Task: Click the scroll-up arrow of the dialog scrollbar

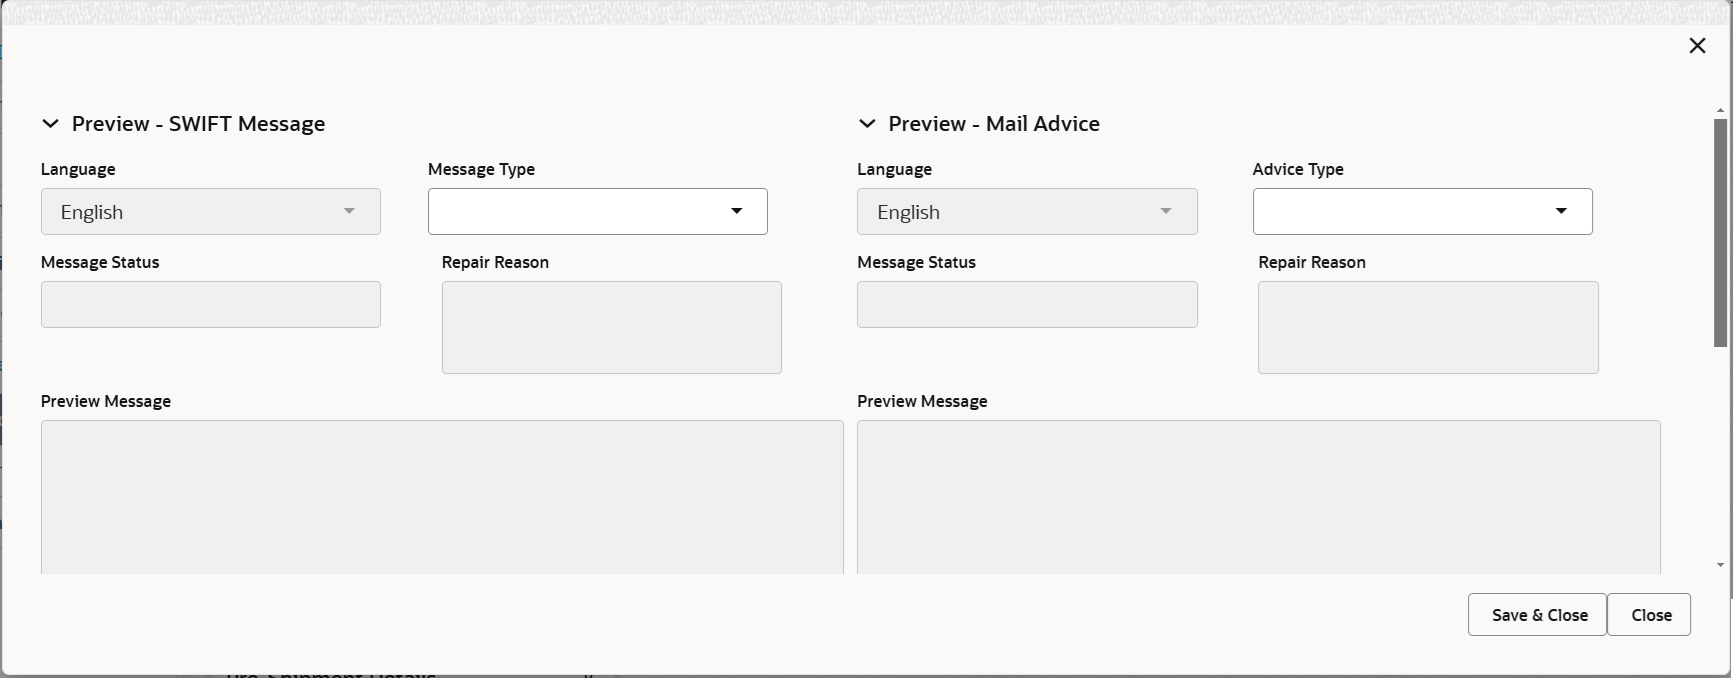Action: coord(1721,110)
